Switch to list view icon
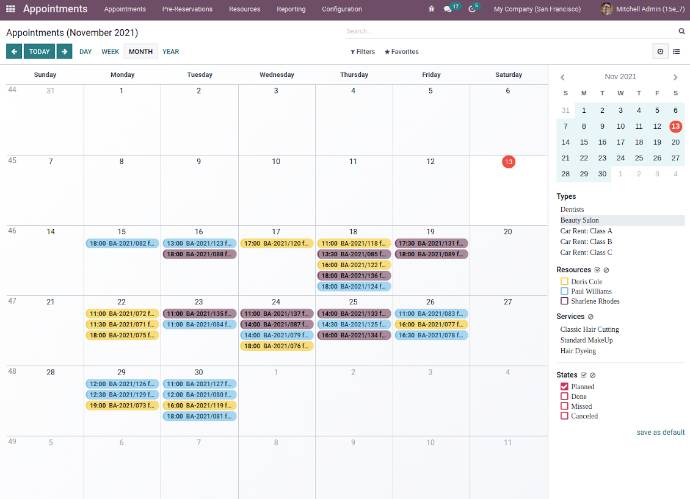 [677, 51]
